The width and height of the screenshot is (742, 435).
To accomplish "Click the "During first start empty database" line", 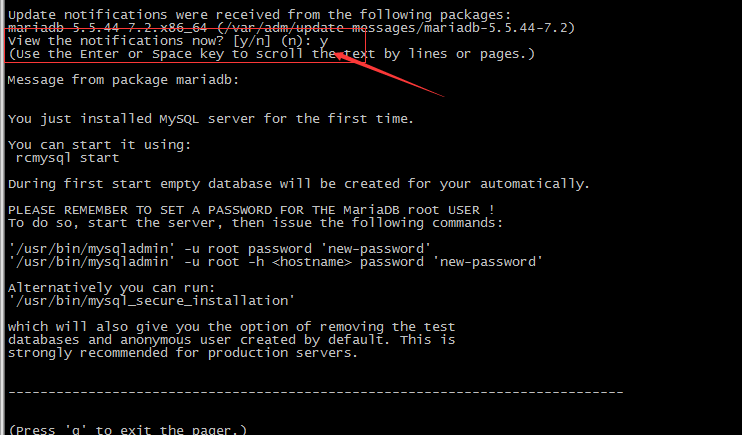I will (x=298, y=183).
